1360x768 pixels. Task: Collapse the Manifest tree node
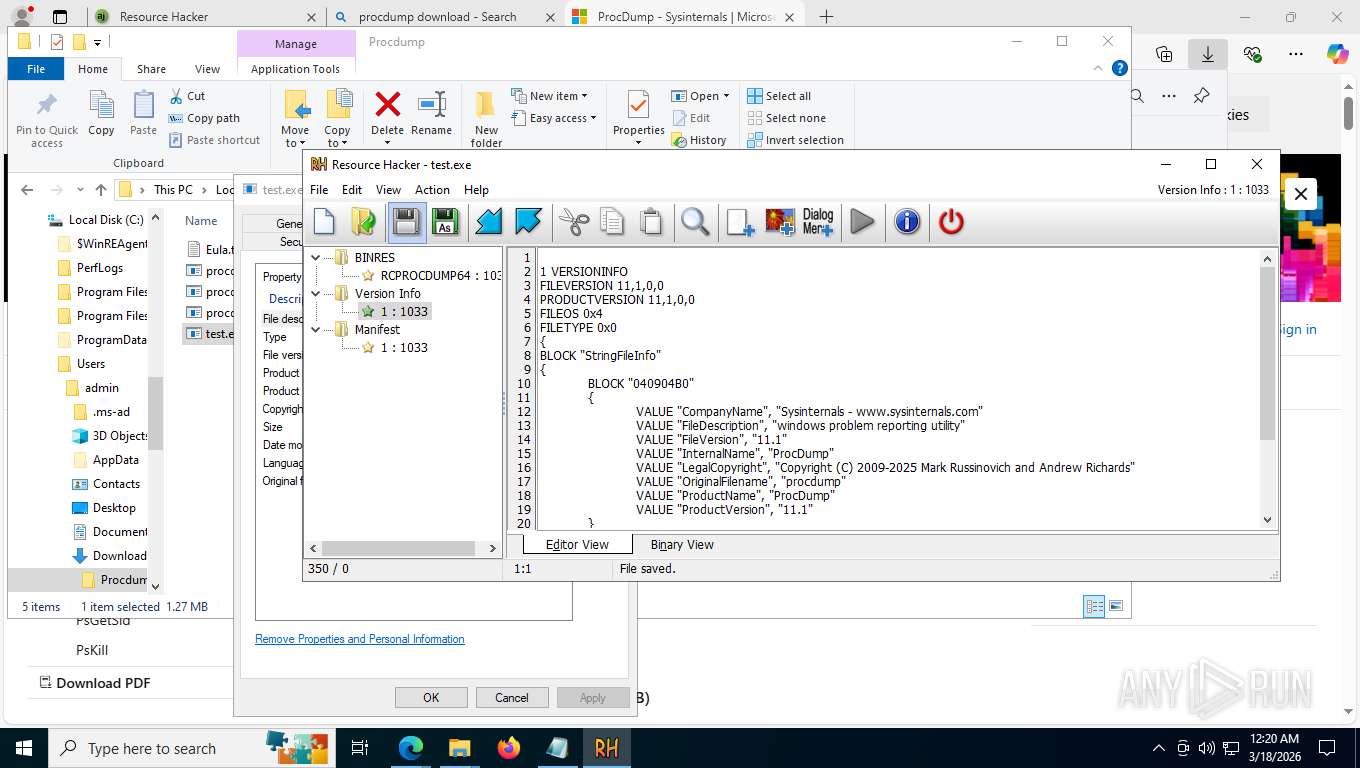click(x=316, y=329)
